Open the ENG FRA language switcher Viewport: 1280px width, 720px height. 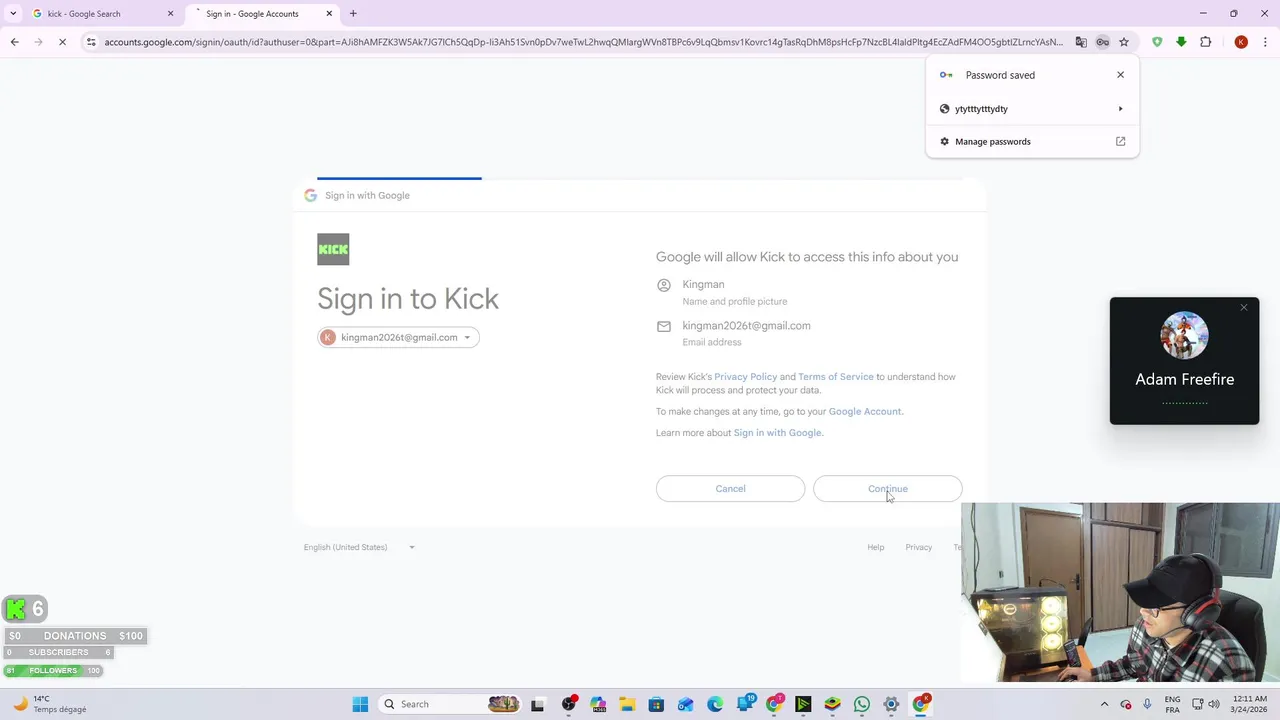pos(1172,704)
